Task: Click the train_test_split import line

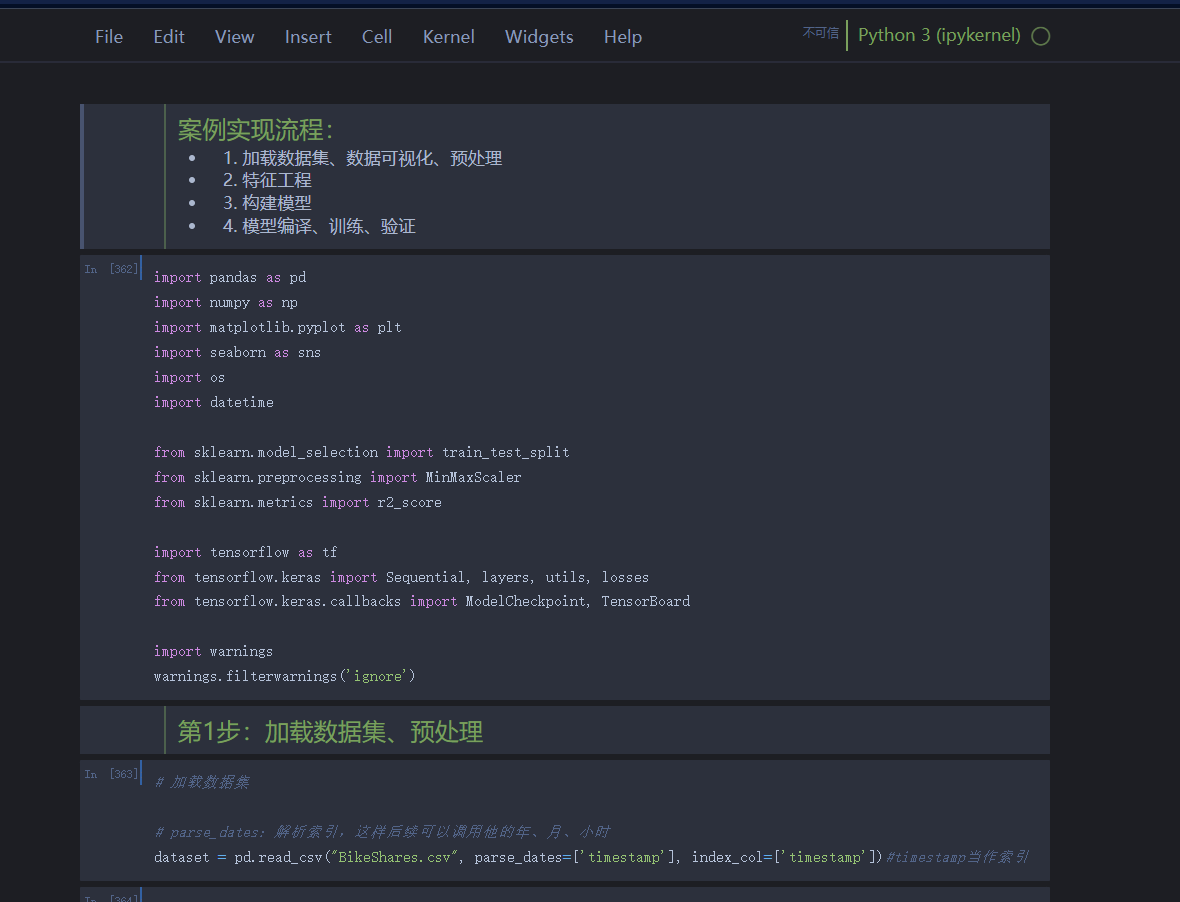Action: click(361, 452)
